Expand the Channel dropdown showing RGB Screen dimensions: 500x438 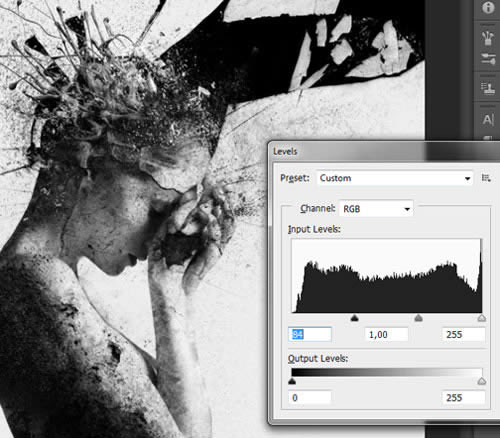tap(376, 209)
